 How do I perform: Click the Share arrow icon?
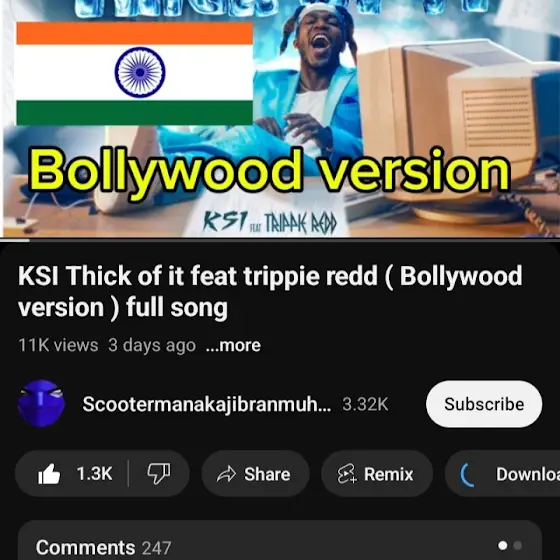(x=226, y=474)
